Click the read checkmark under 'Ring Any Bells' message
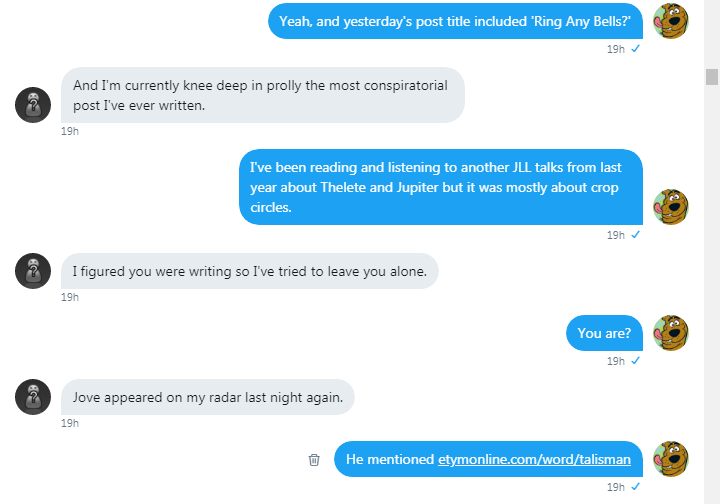Viewport: 720px width, 504px height. (x=636, y=48)
